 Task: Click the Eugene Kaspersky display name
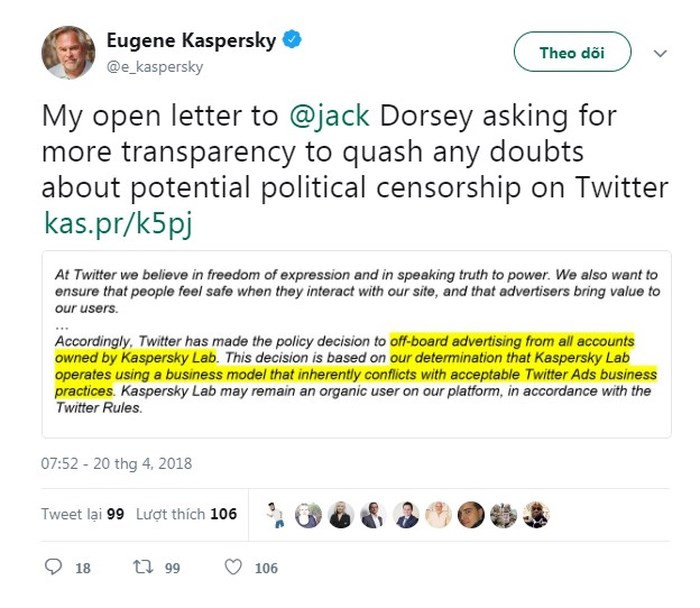point(194,42)
